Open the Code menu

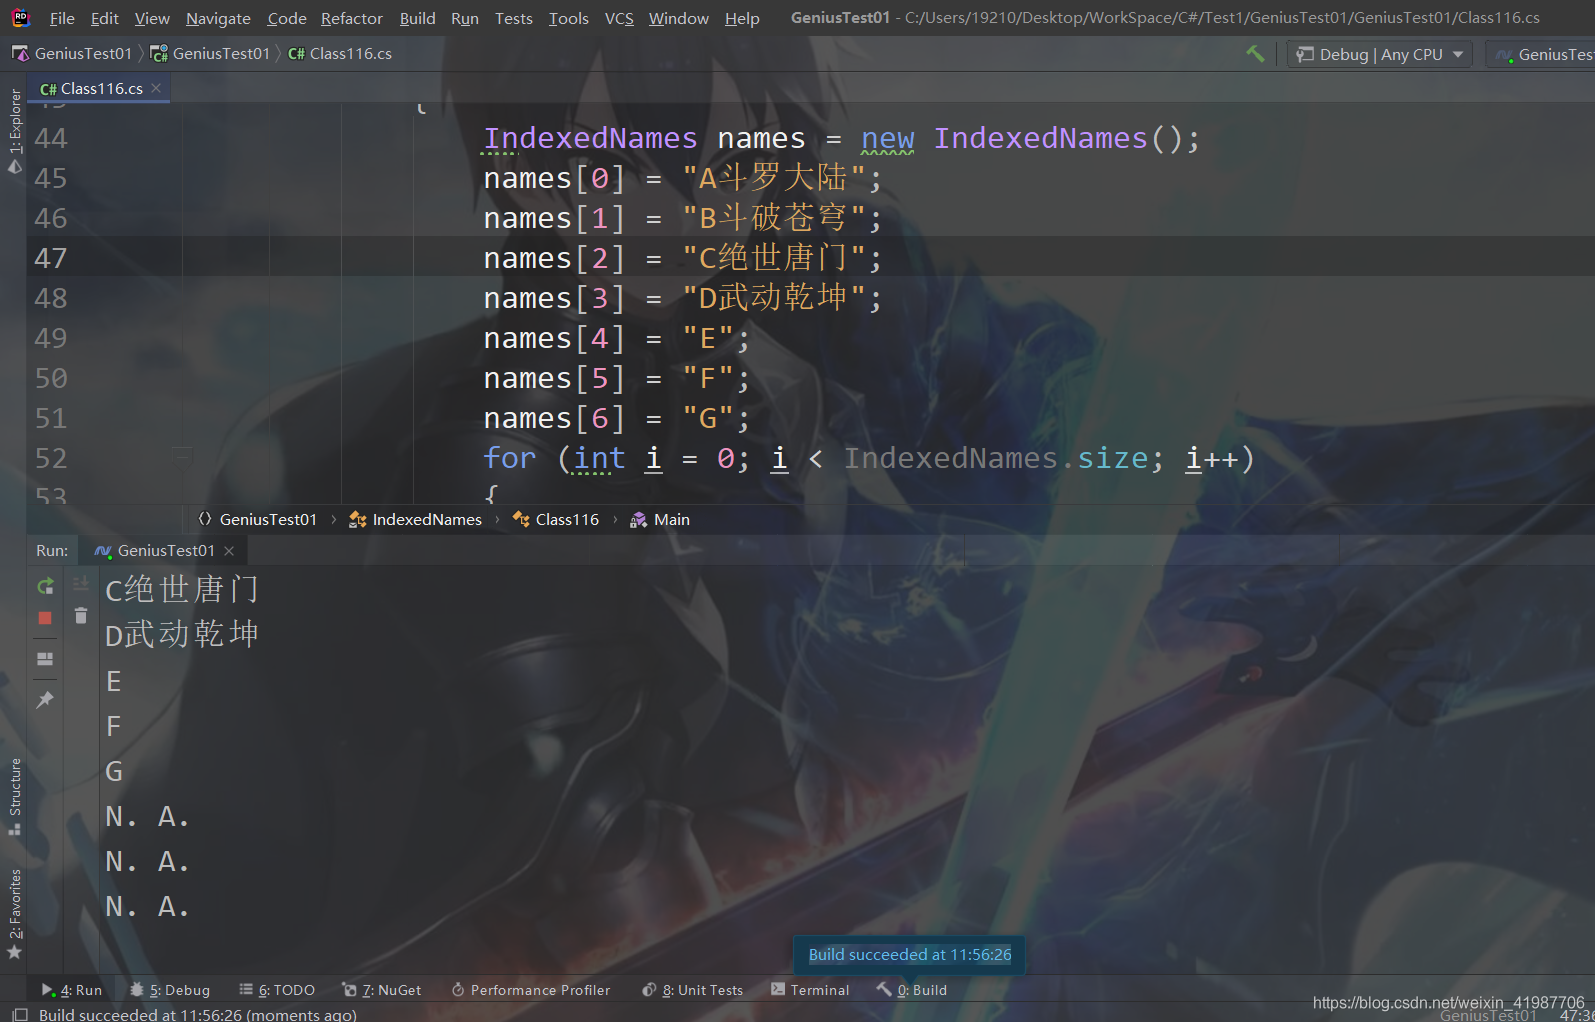coord(287,18)
